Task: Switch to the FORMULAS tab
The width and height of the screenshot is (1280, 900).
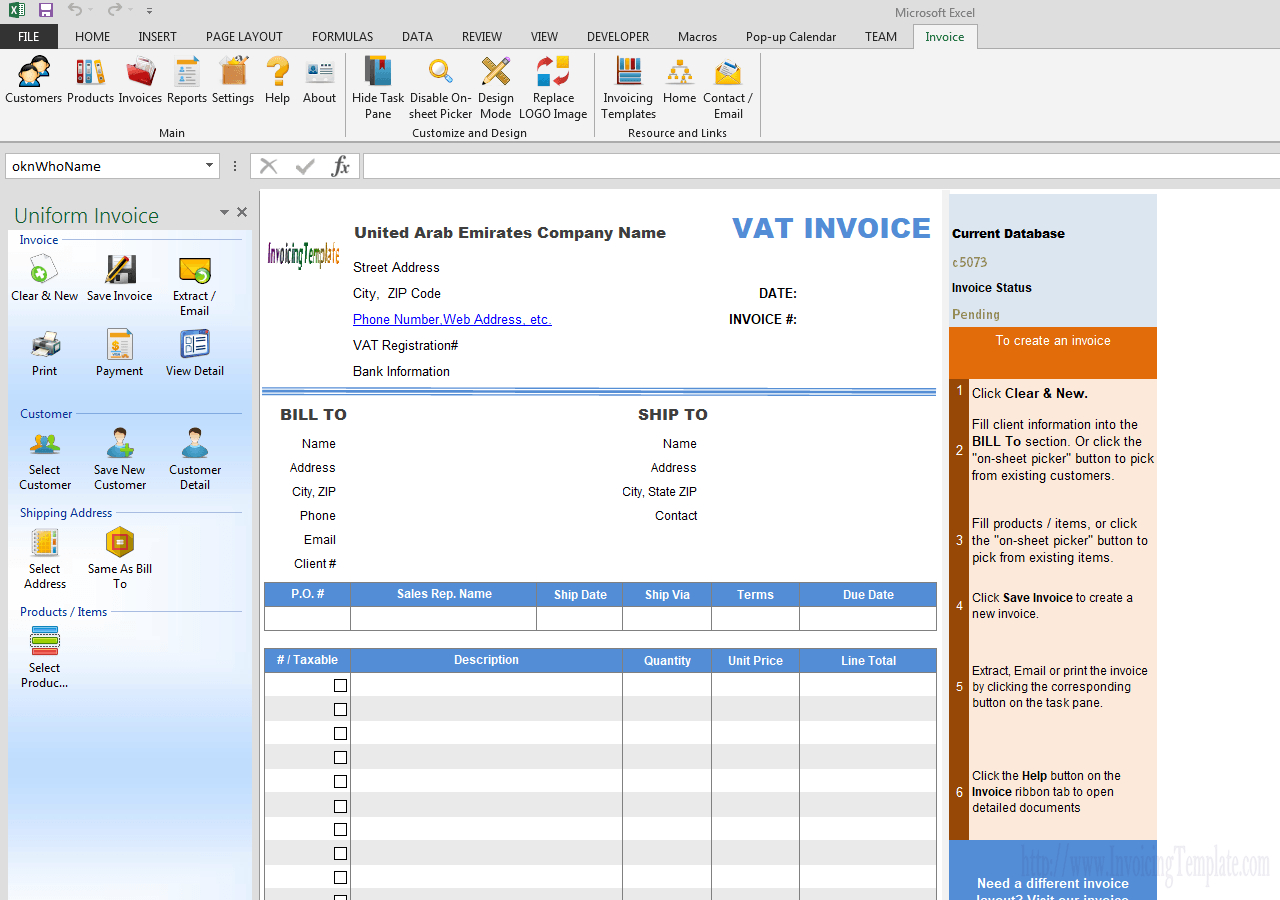Action: click(x=342, y=37)
